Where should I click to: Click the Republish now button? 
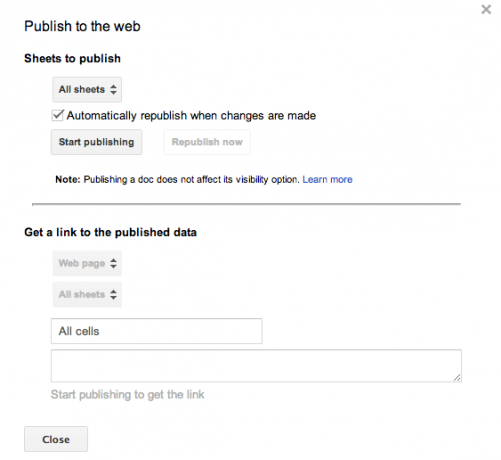pyautogui.click(x=207, y=142)
